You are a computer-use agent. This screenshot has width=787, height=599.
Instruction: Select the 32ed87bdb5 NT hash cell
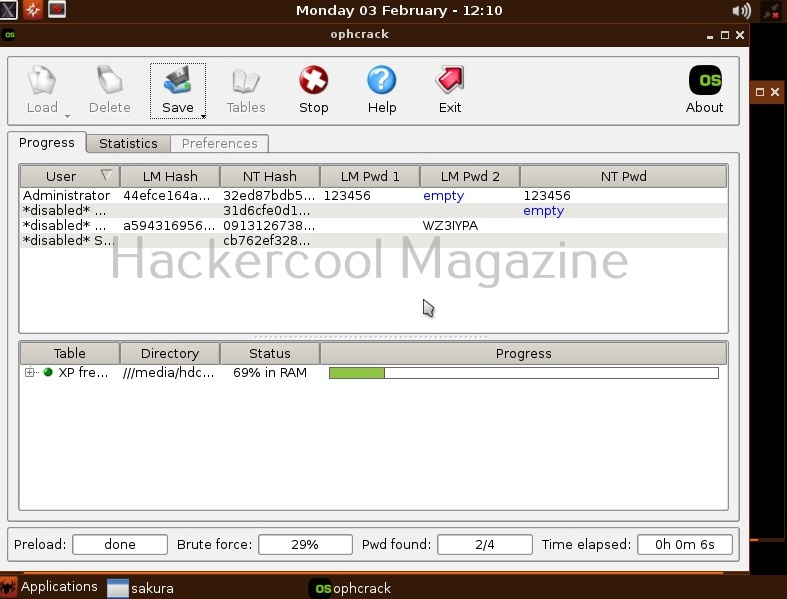point(269,195)
